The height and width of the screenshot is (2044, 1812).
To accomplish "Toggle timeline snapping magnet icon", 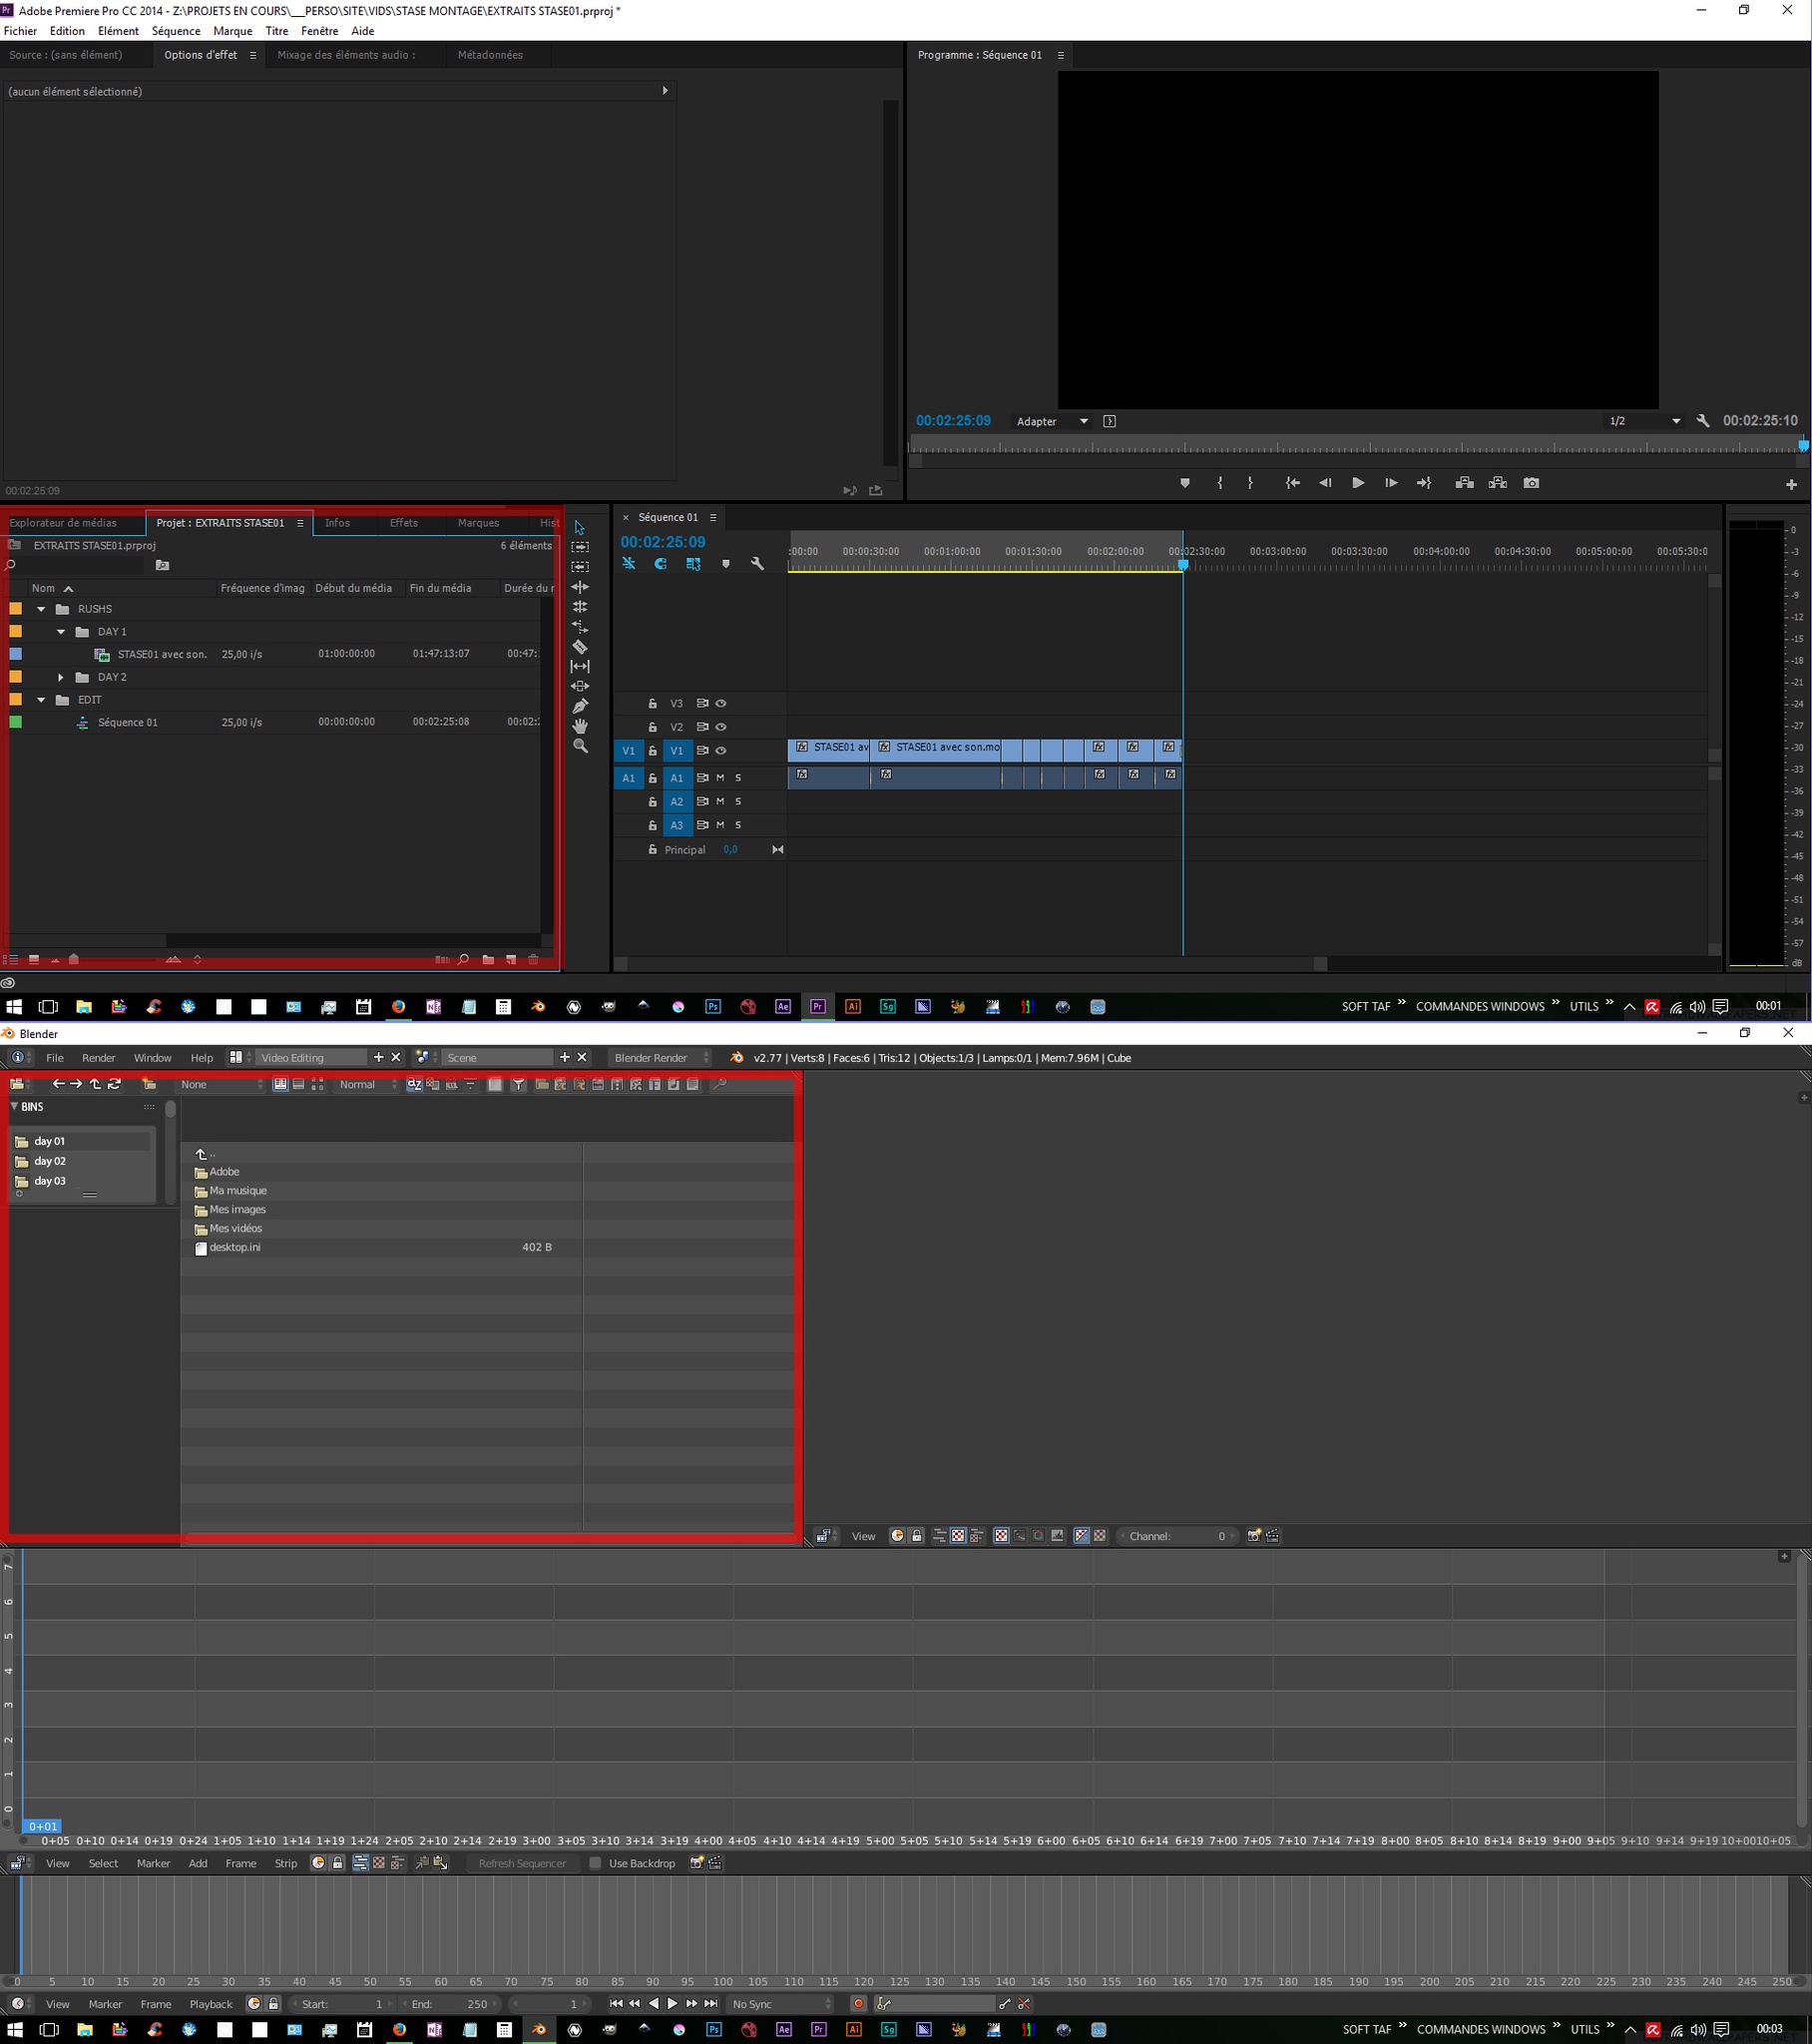I will click(661, 564).
